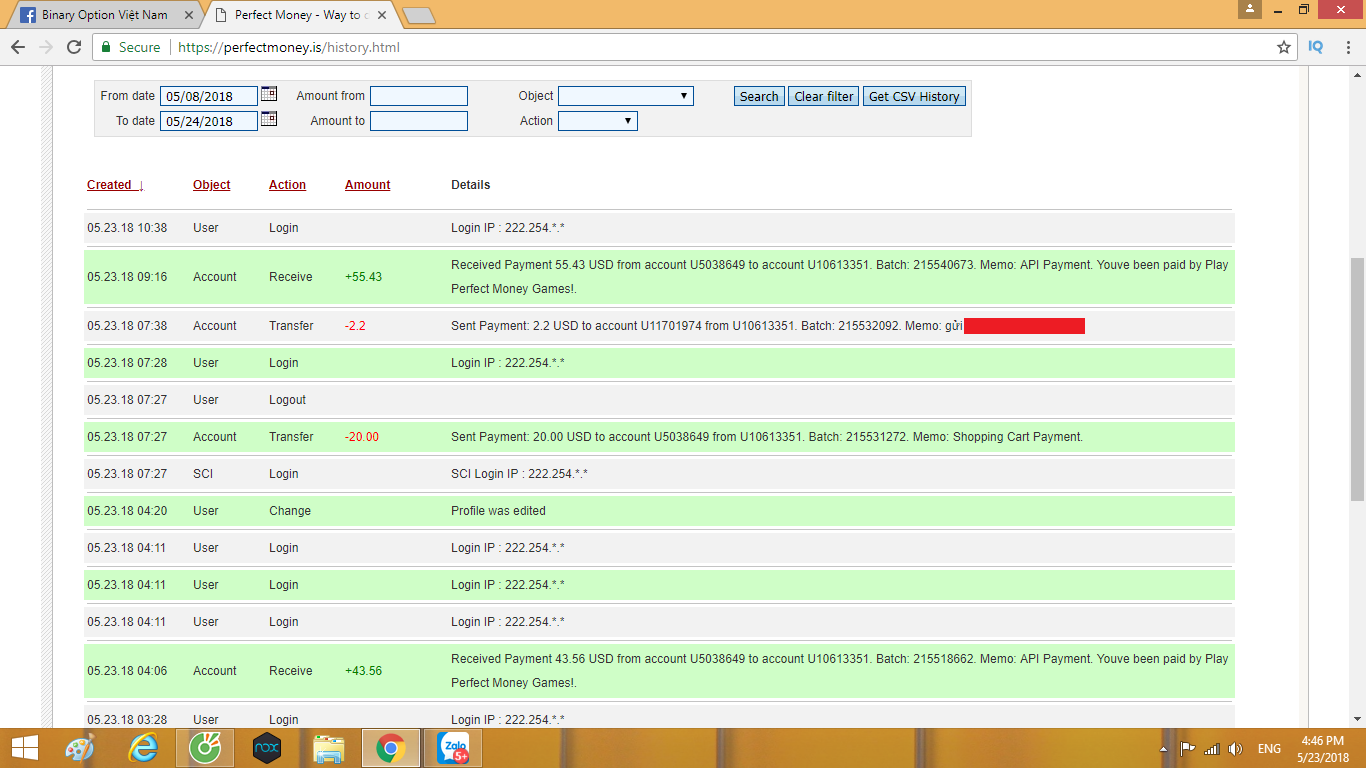Sort the history by Action column

(287, 185)
